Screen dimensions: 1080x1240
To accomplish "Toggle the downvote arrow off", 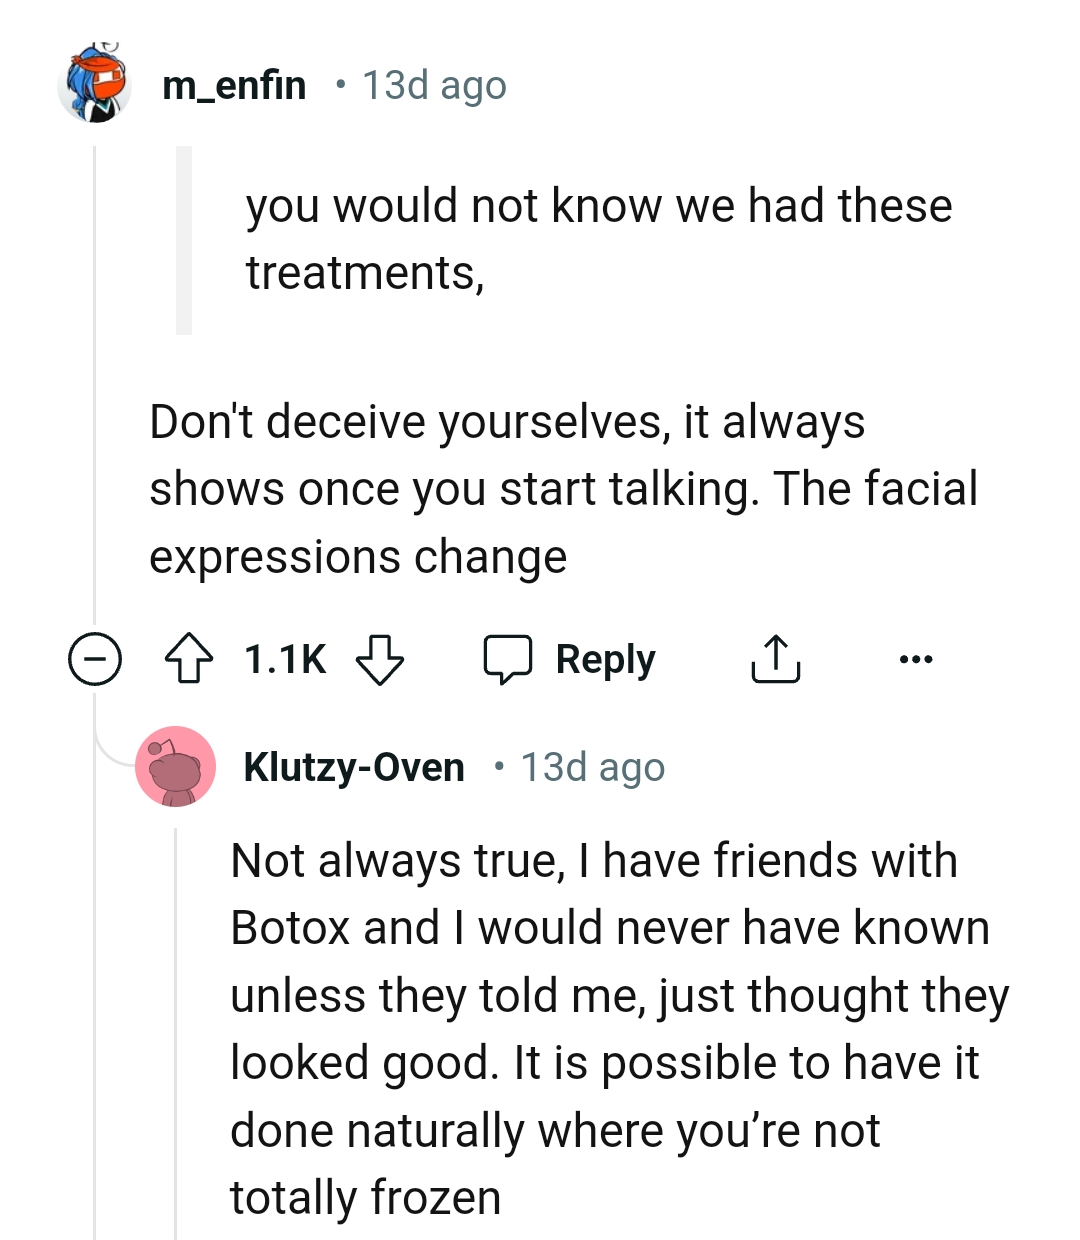I will click(381, 658).
